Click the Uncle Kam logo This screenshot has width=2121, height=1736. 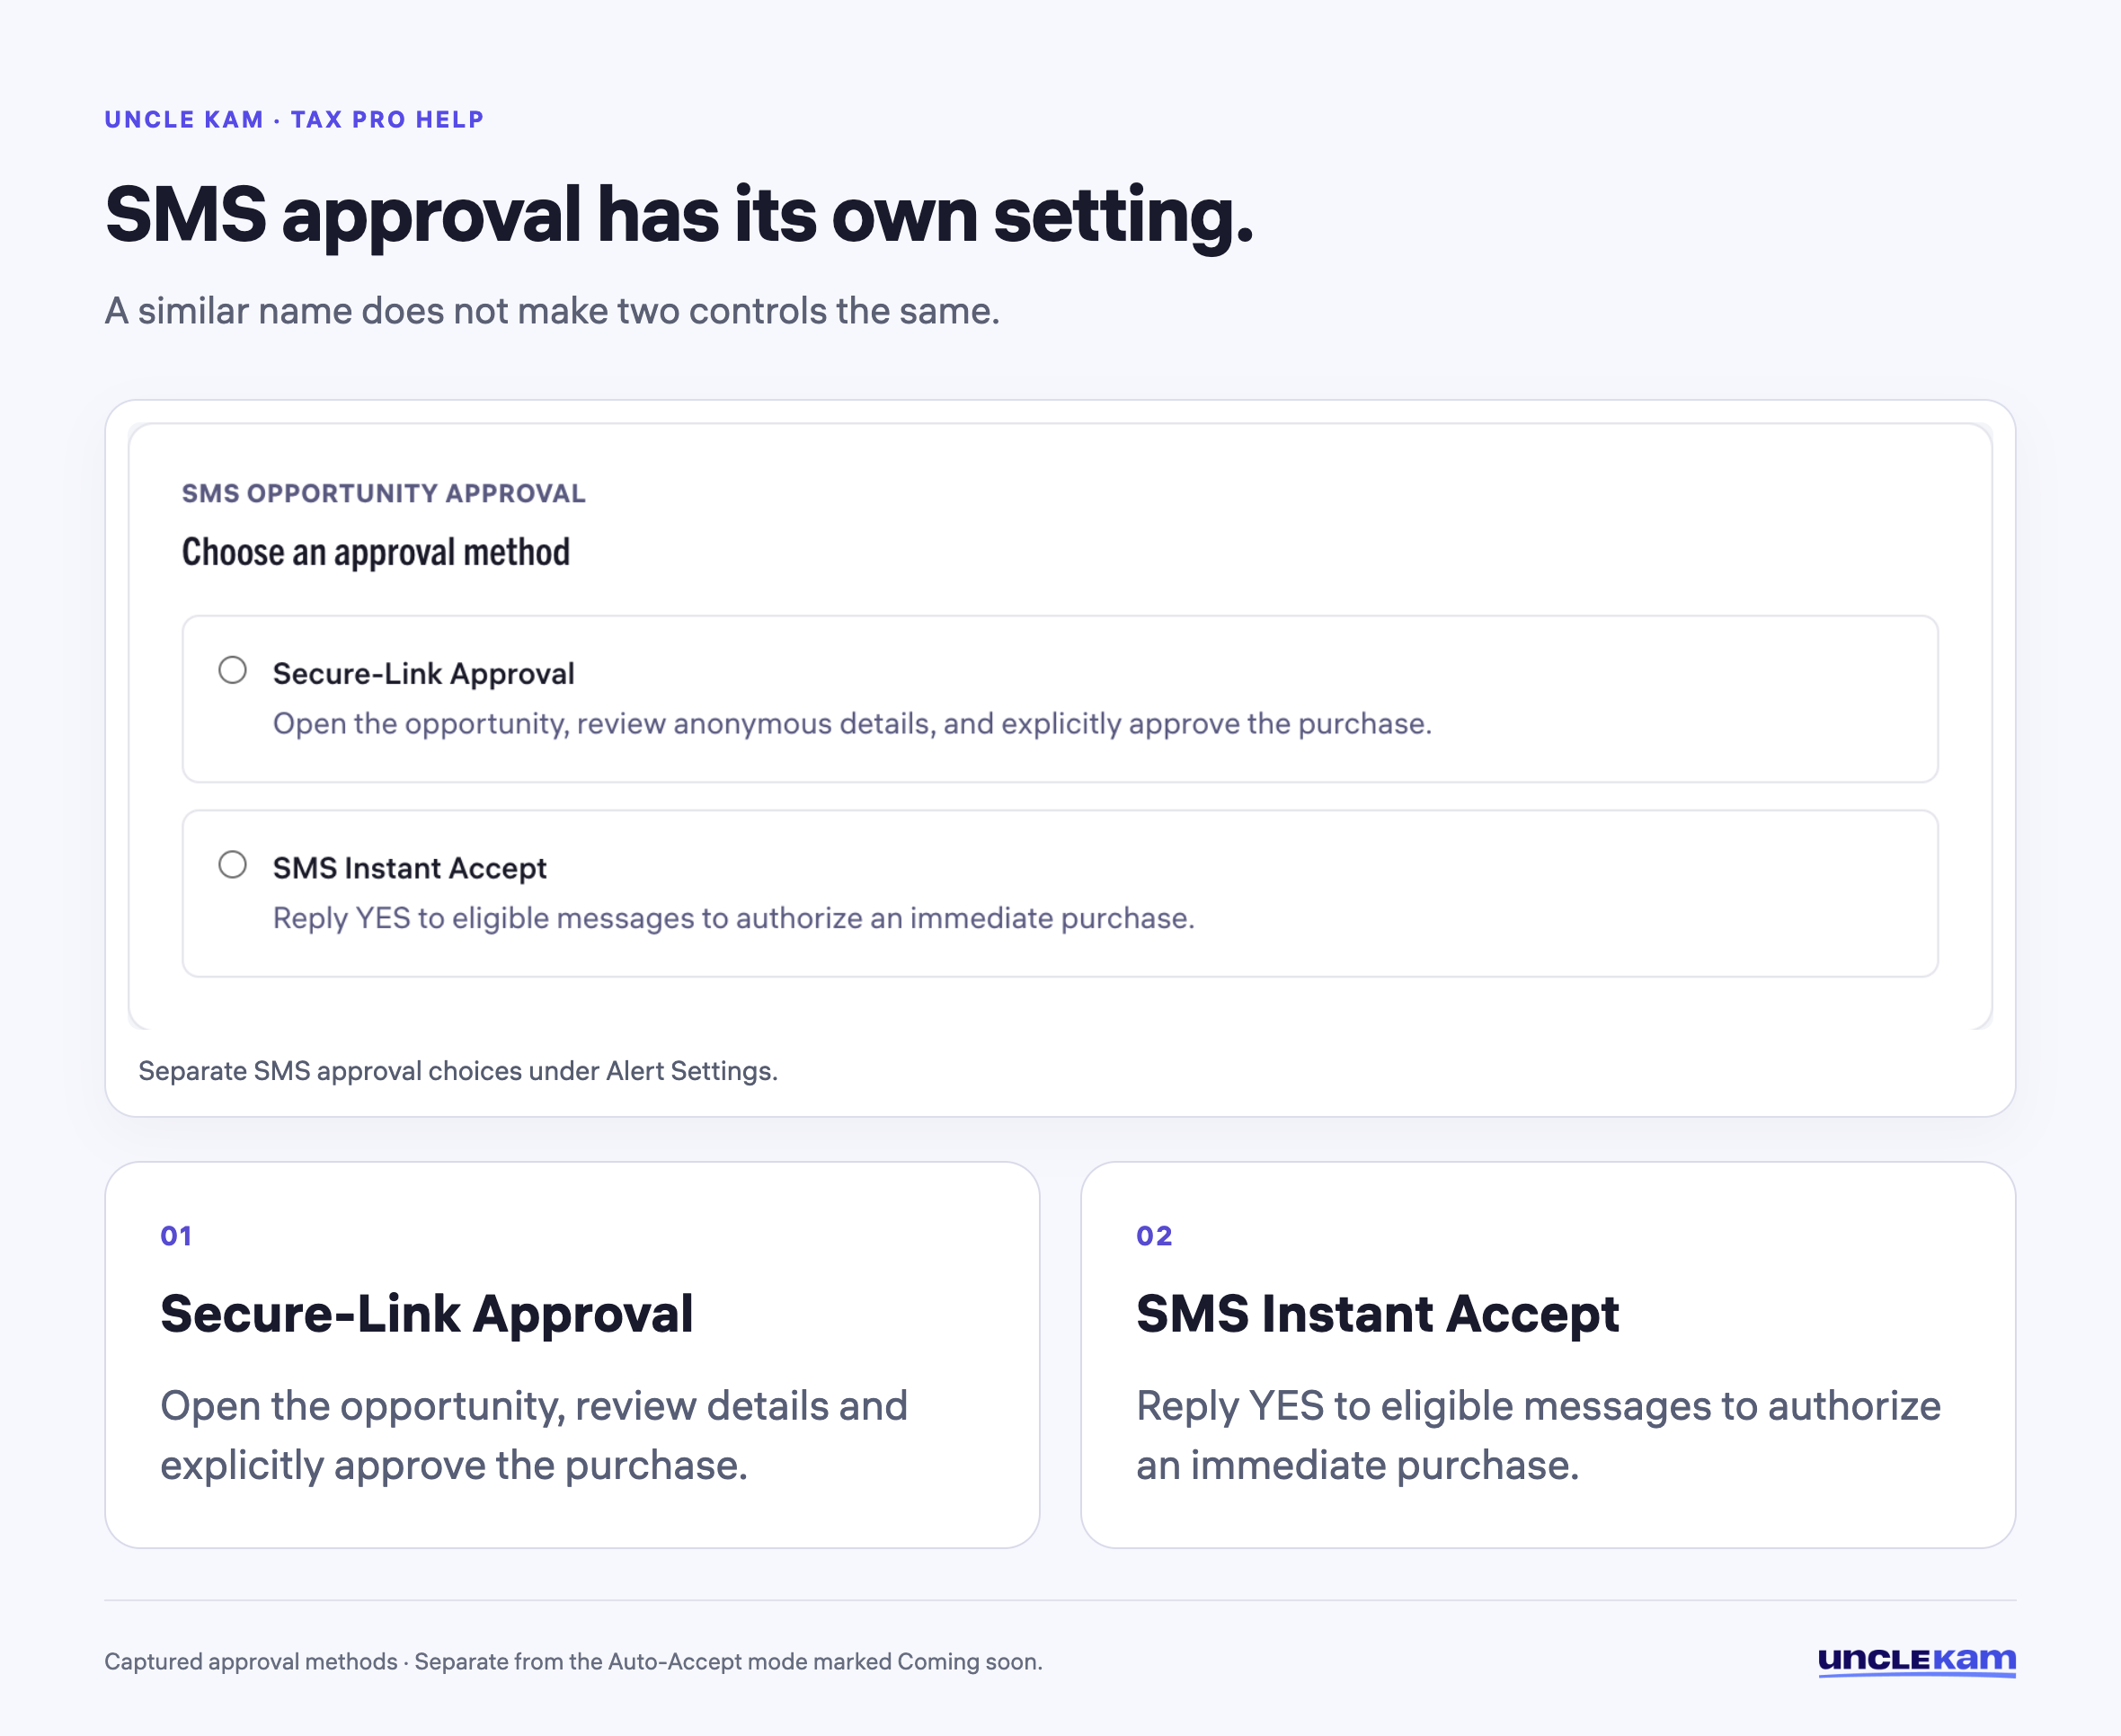pos(1916,1661)
